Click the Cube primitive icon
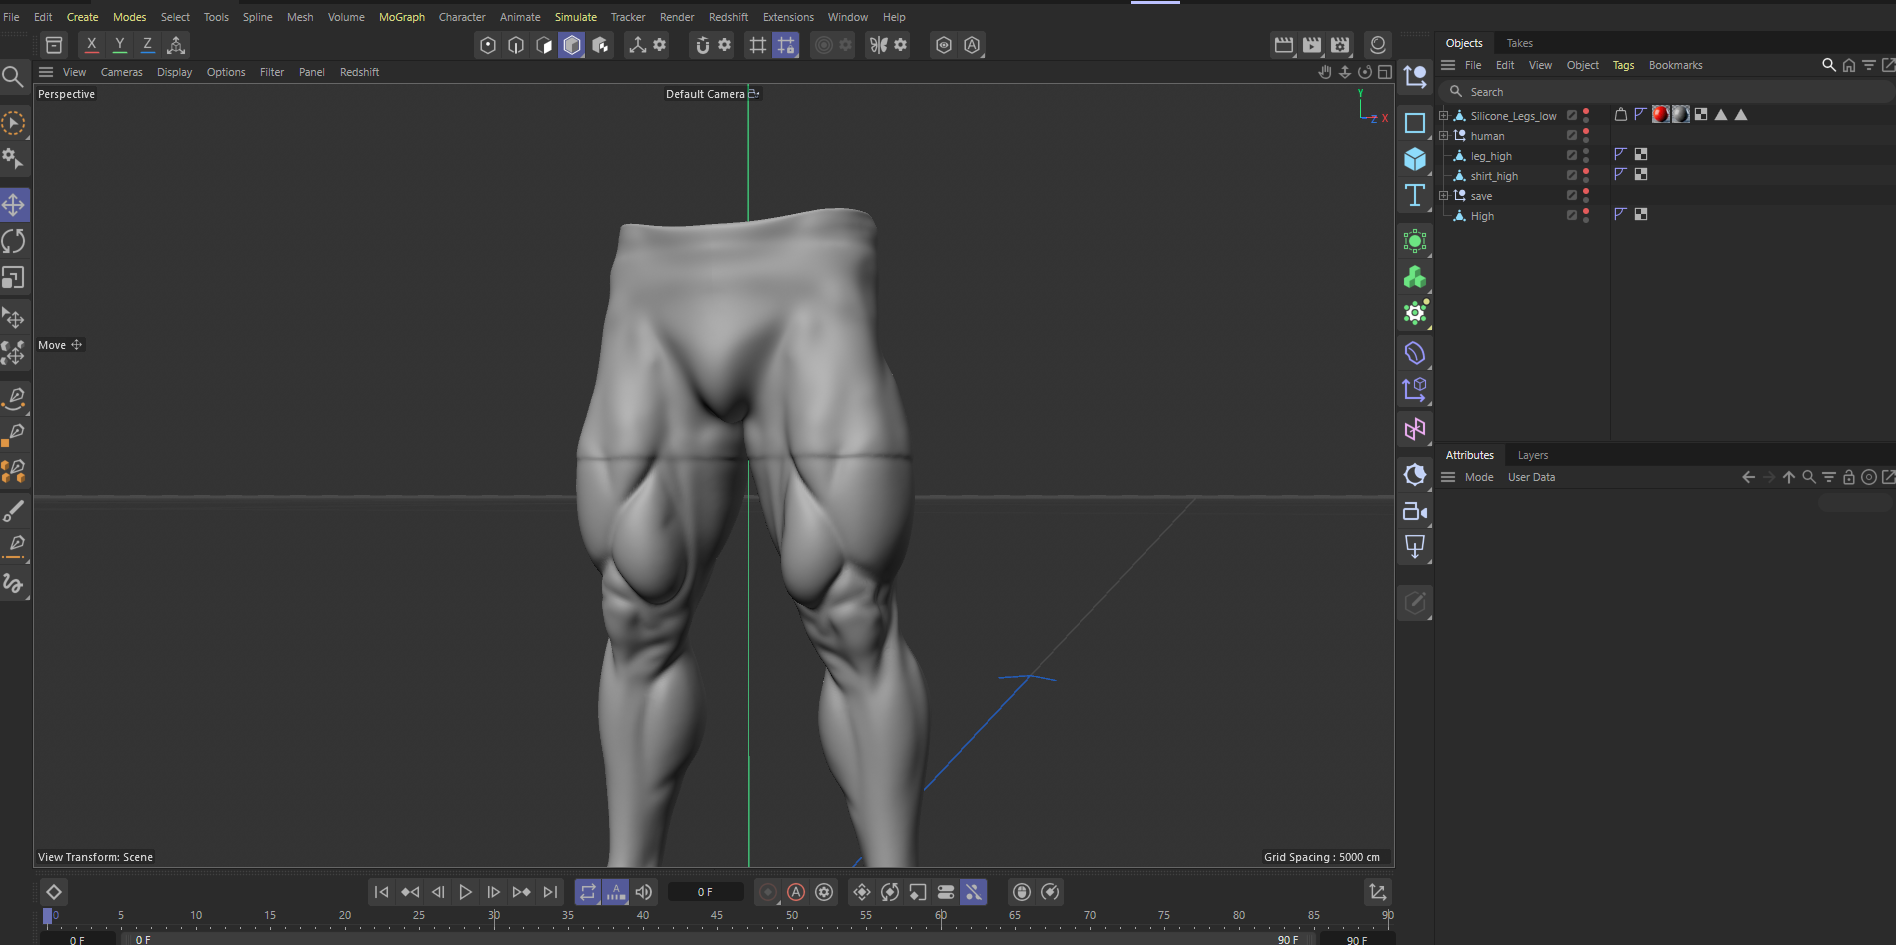The width and height of the screenshot is (1896, 945). (1414, 159)
